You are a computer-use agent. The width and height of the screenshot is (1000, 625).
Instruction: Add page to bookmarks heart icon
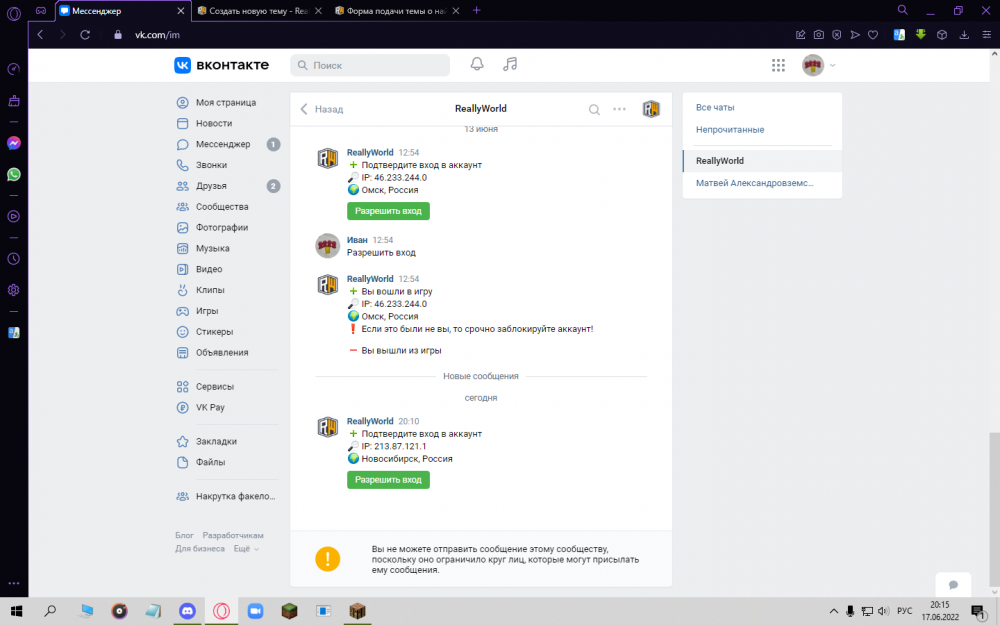click(872, 35)
